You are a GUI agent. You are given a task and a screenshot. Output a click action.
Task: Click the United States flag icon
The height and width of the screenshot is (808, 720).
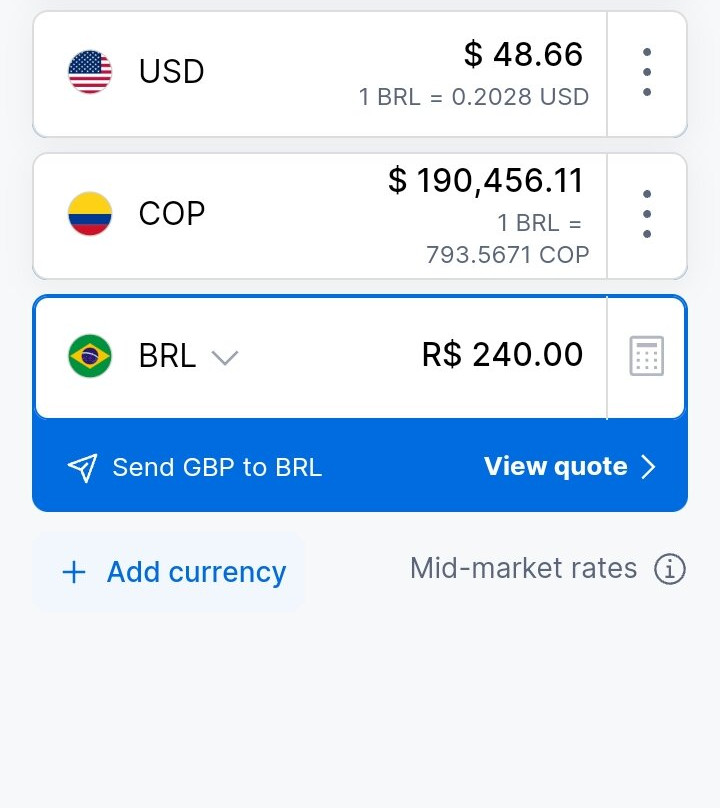(90, 72)
